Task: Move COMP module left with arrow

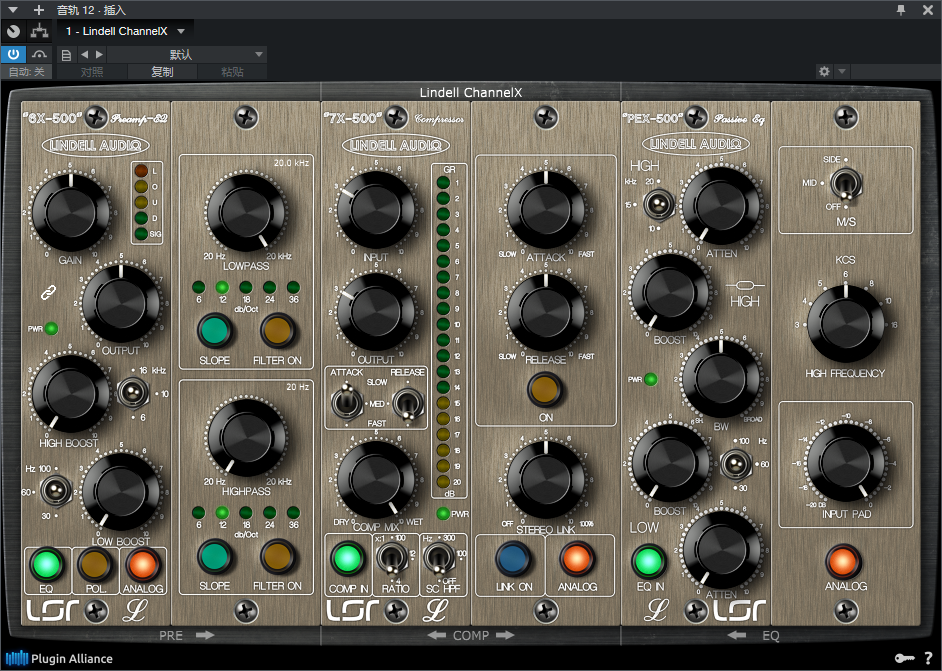Action: tap(437, 635)
